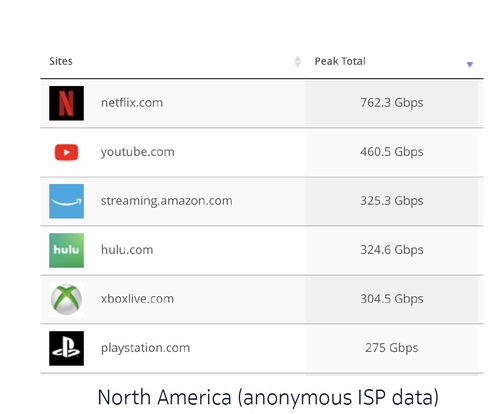Select the 275 Gbps peak value
500x414 pixels.
[x=392, y=348]
